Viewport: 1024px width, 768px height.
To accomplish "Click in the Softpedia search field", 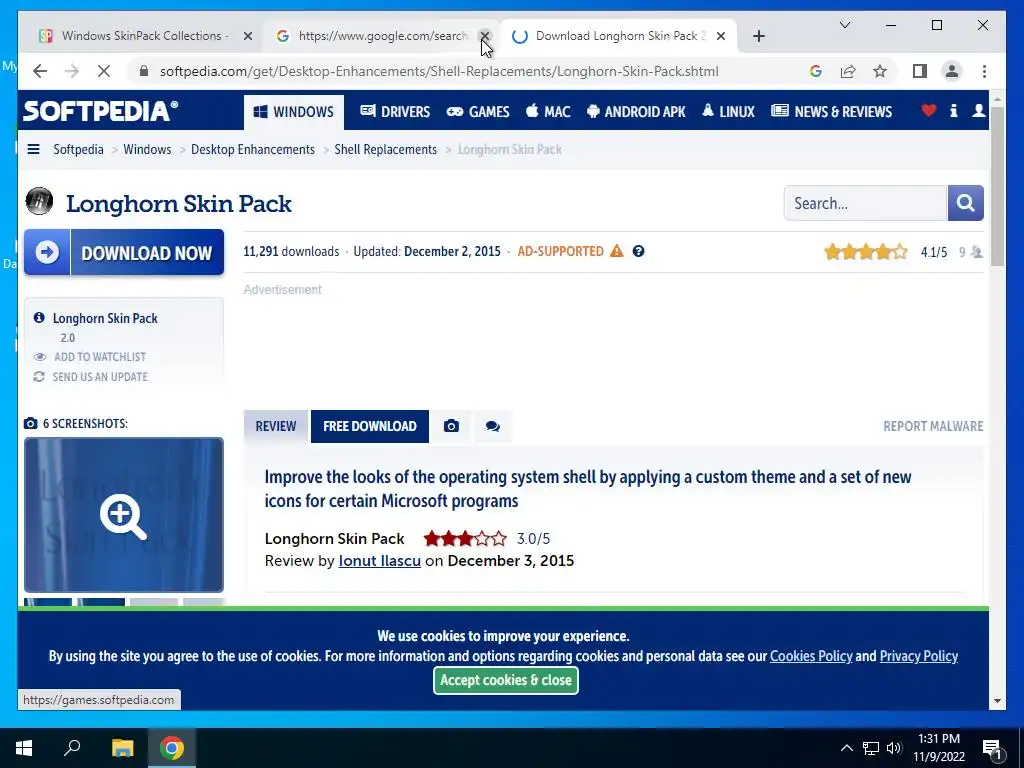I will [865, 203].
